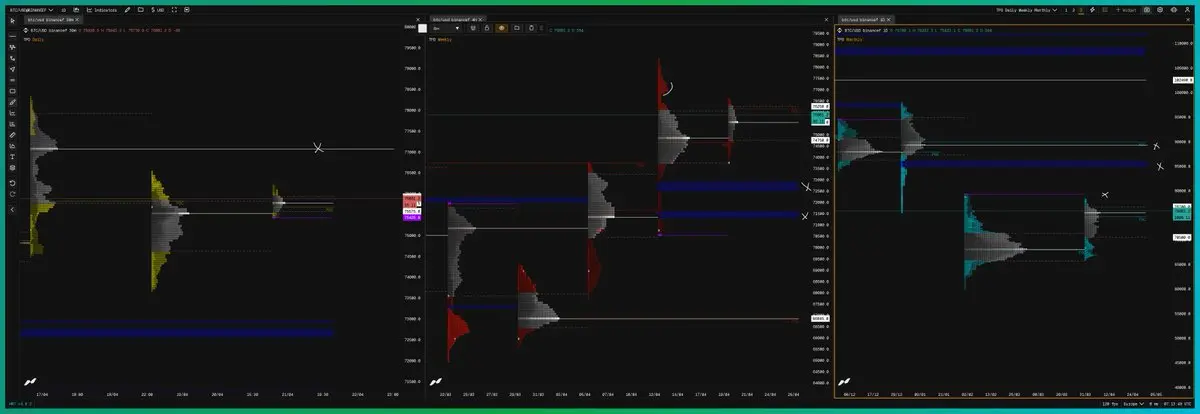Click the 102400 price label on 1D axis
This screenshot has height=414, width=1200.
pyautogui.click(x=1185, y=80)
